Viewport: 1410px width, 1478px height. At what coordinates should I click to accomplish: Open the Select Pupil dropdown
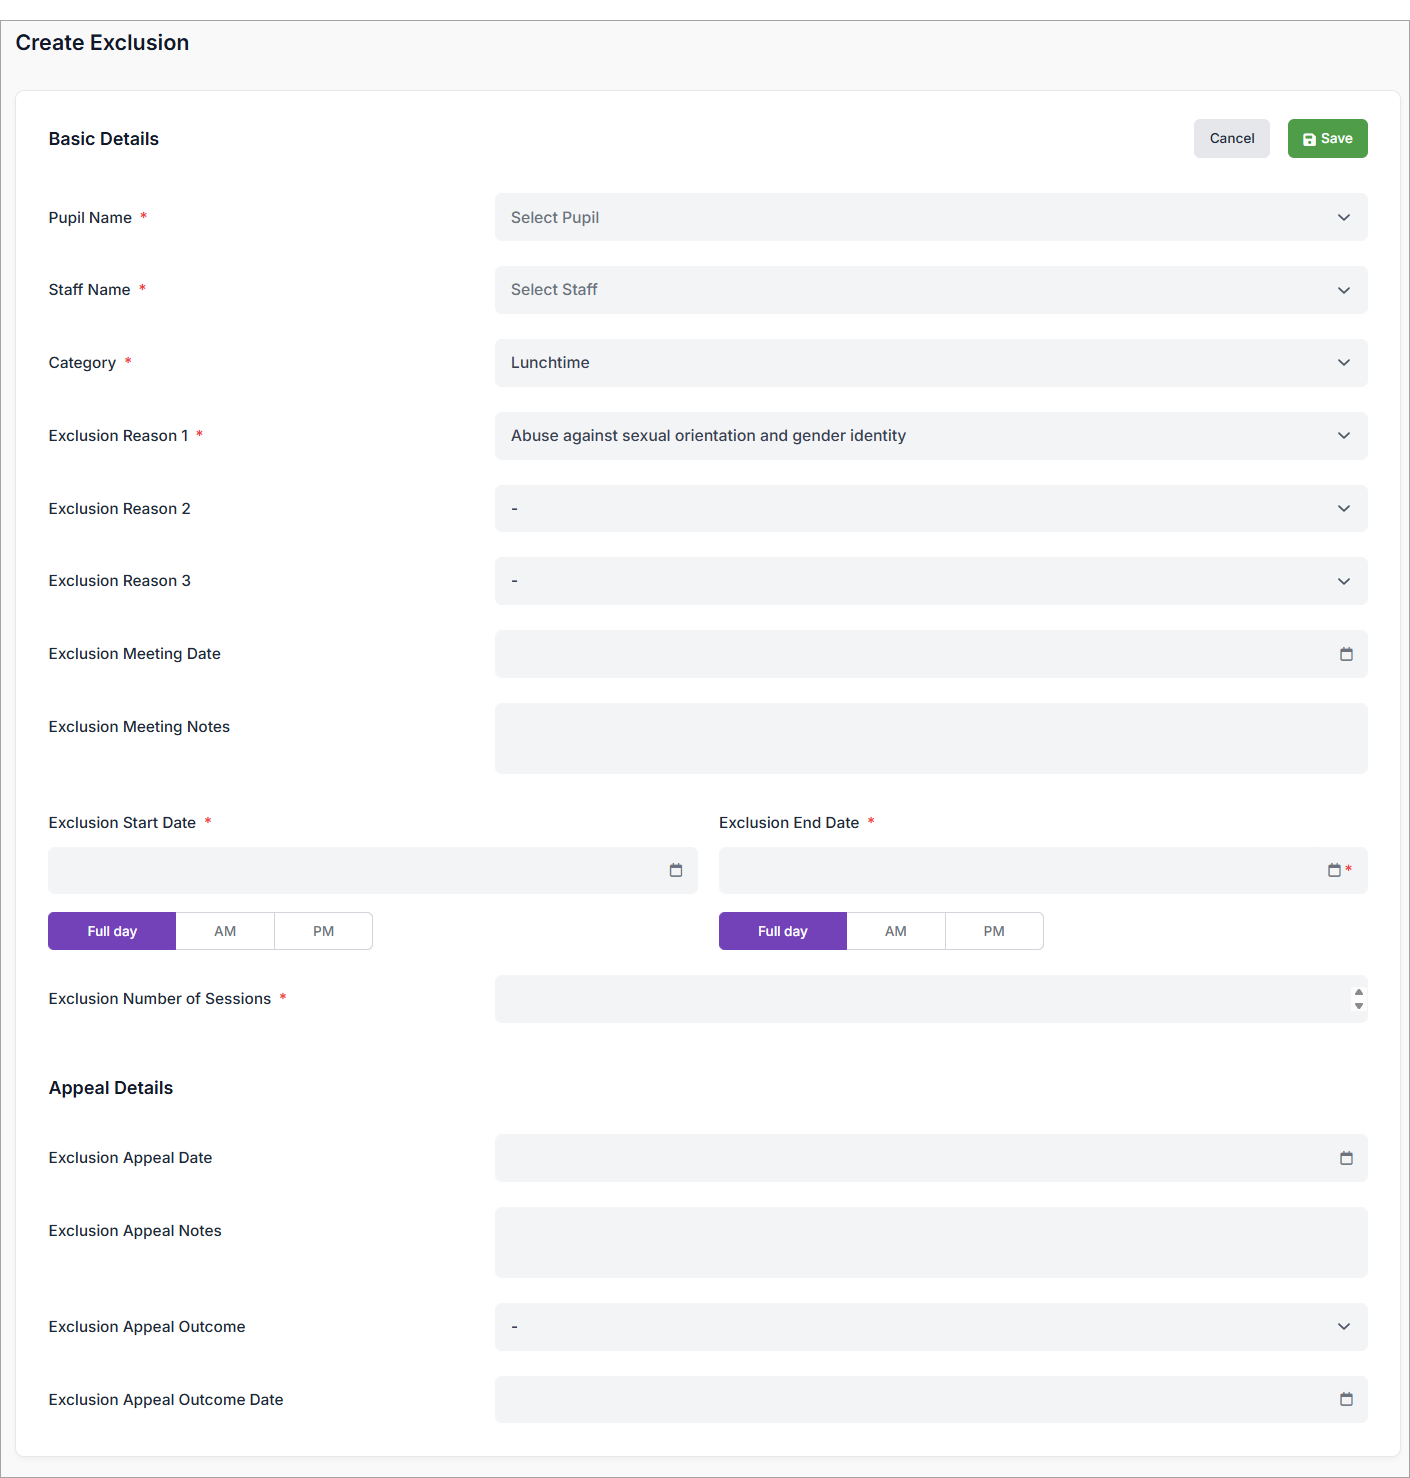930,217
